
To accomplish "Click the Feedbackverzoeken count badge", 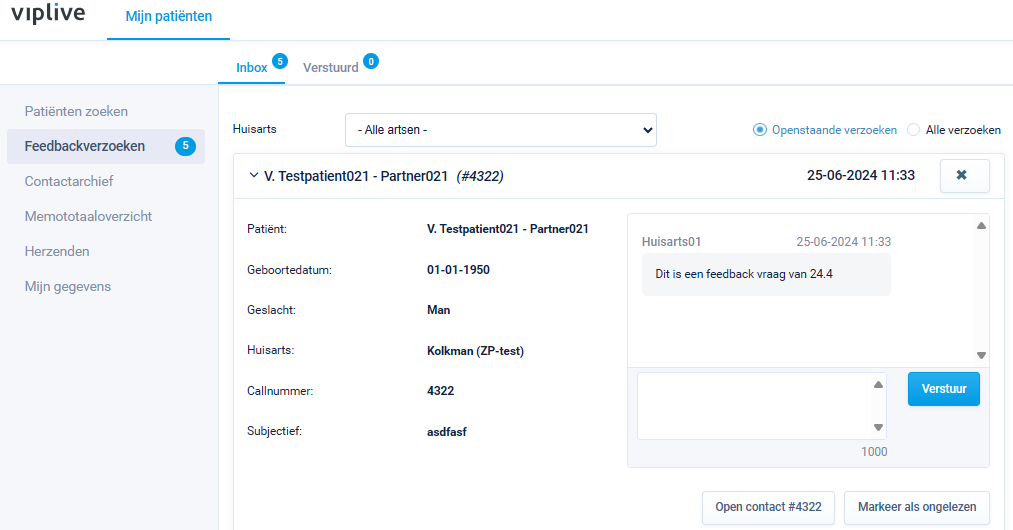I will 185,147.
